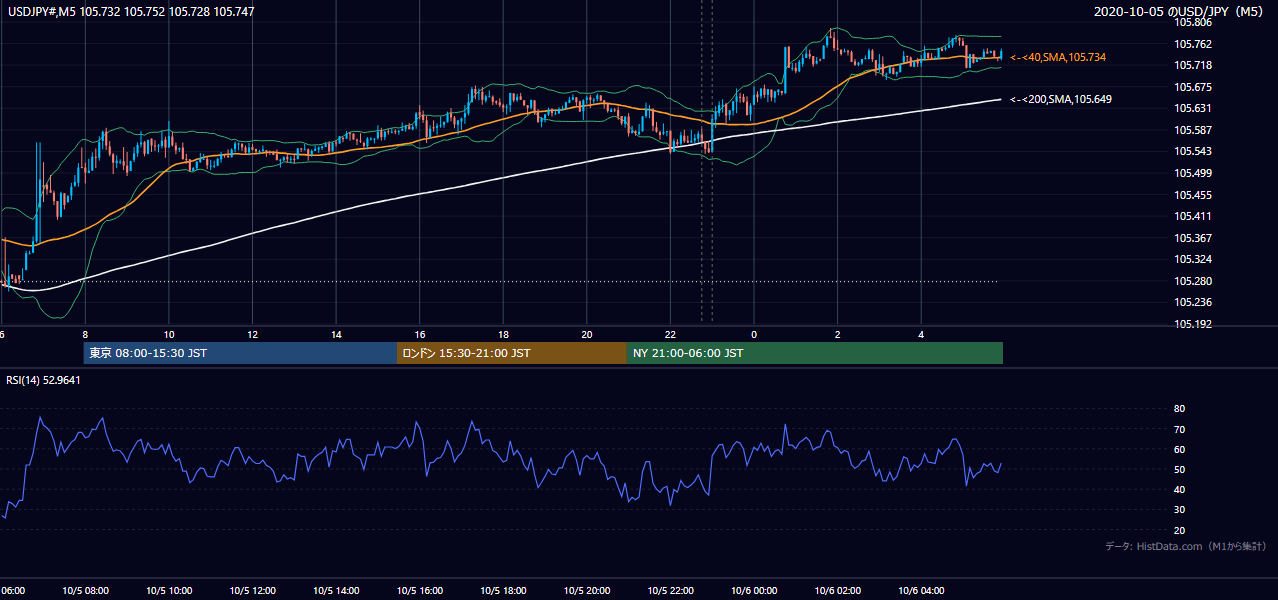This screenshot has height=600, width=1278.
Task: Click RSI scale value 50
Action: [x=1180, y=469]
